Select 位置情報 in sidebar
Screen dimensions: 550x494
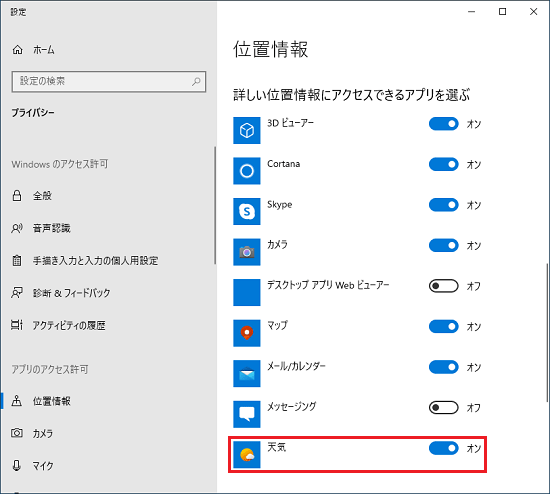(x=52, y=401)
